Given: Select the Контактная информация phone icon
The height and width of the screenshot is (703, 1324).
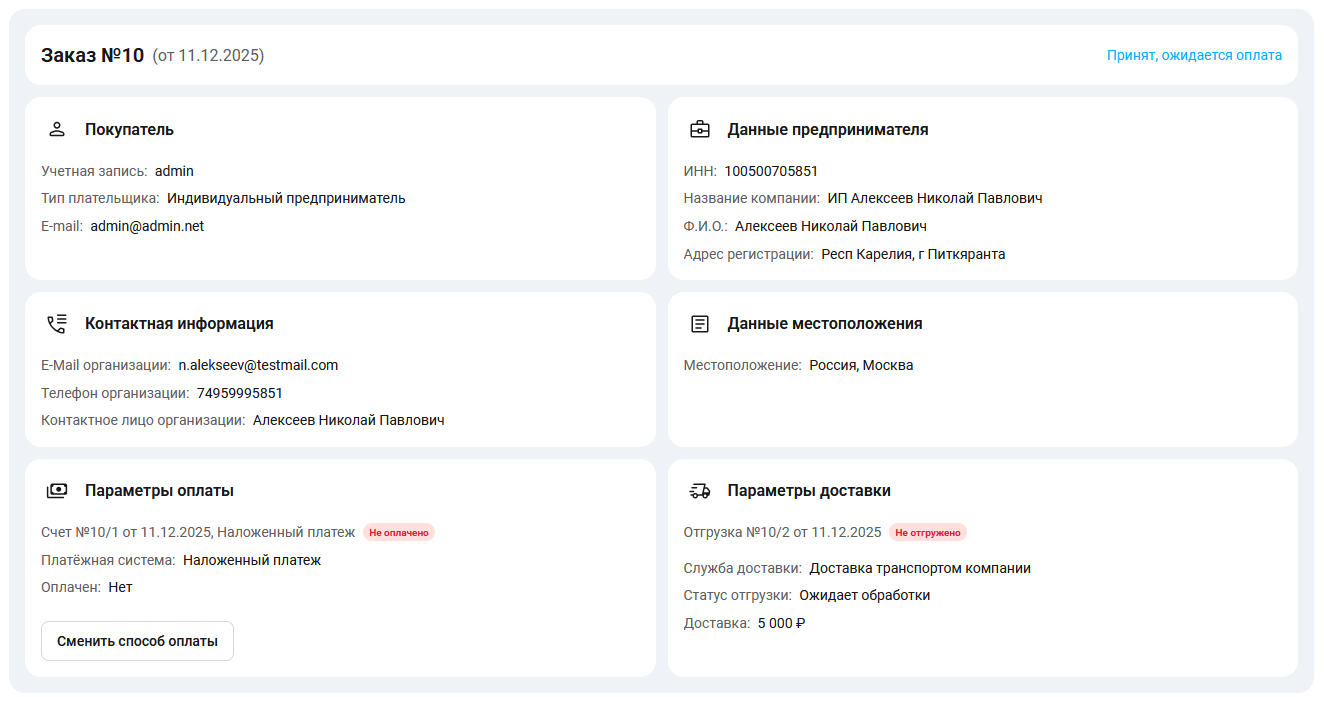Looking at the screenshot, I should 56,323.
